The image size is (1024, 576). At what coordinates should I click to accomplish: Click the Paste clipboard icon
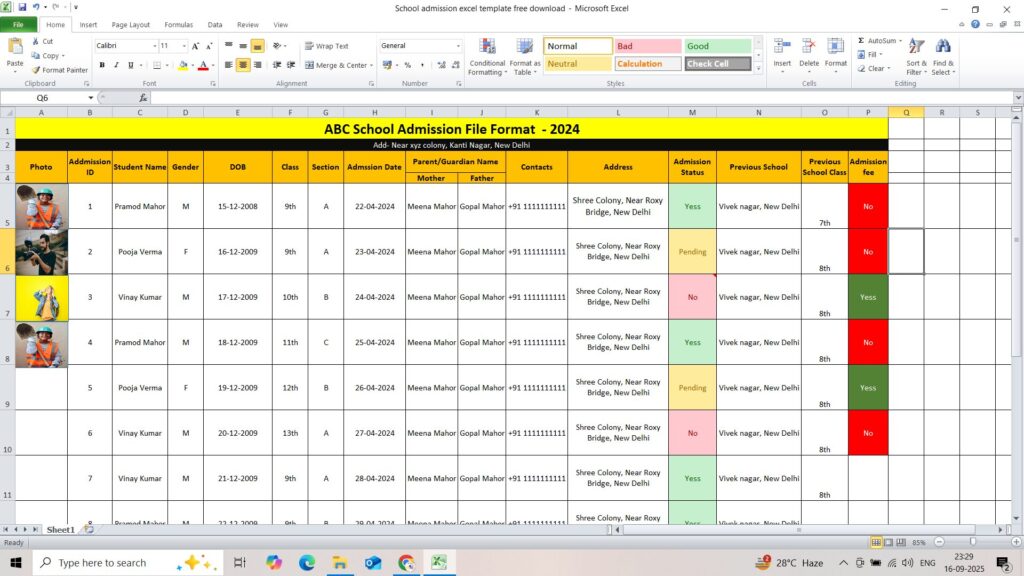point(15,49)
